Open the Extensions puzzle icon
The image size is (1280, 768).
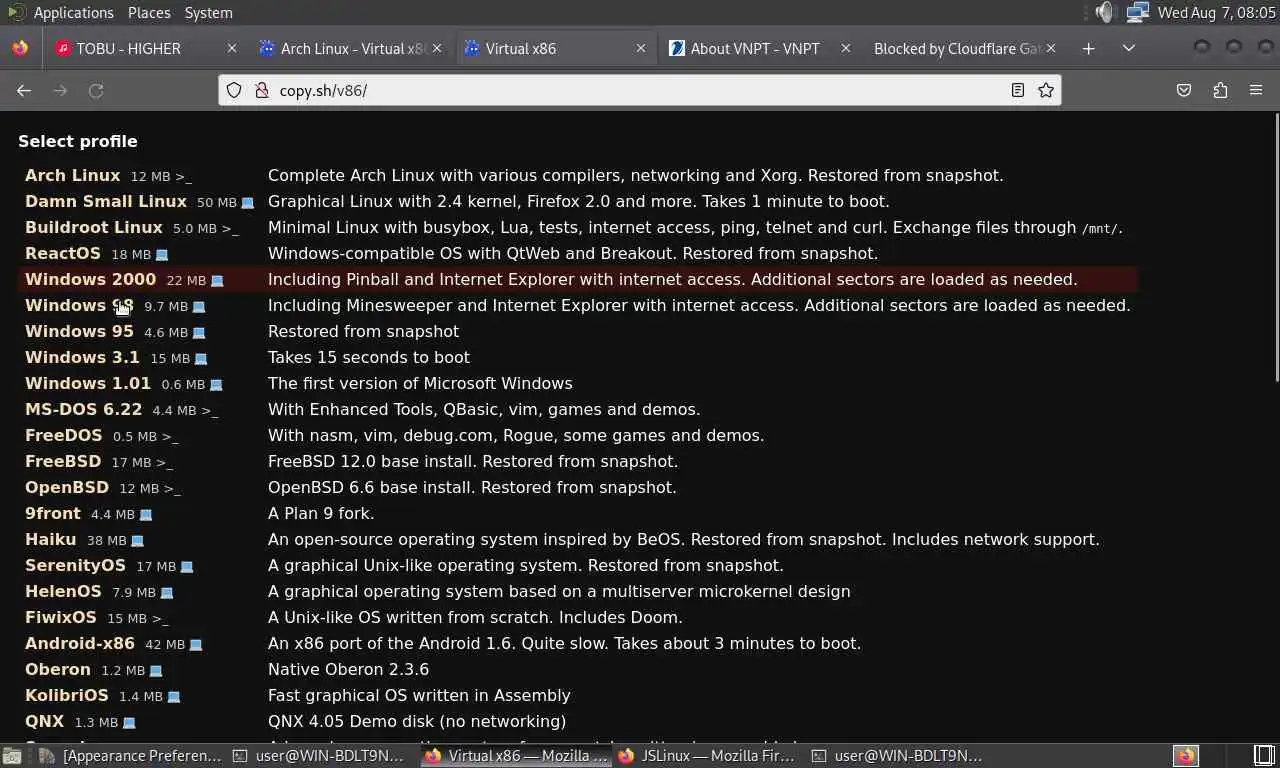tap(1220, 90)
